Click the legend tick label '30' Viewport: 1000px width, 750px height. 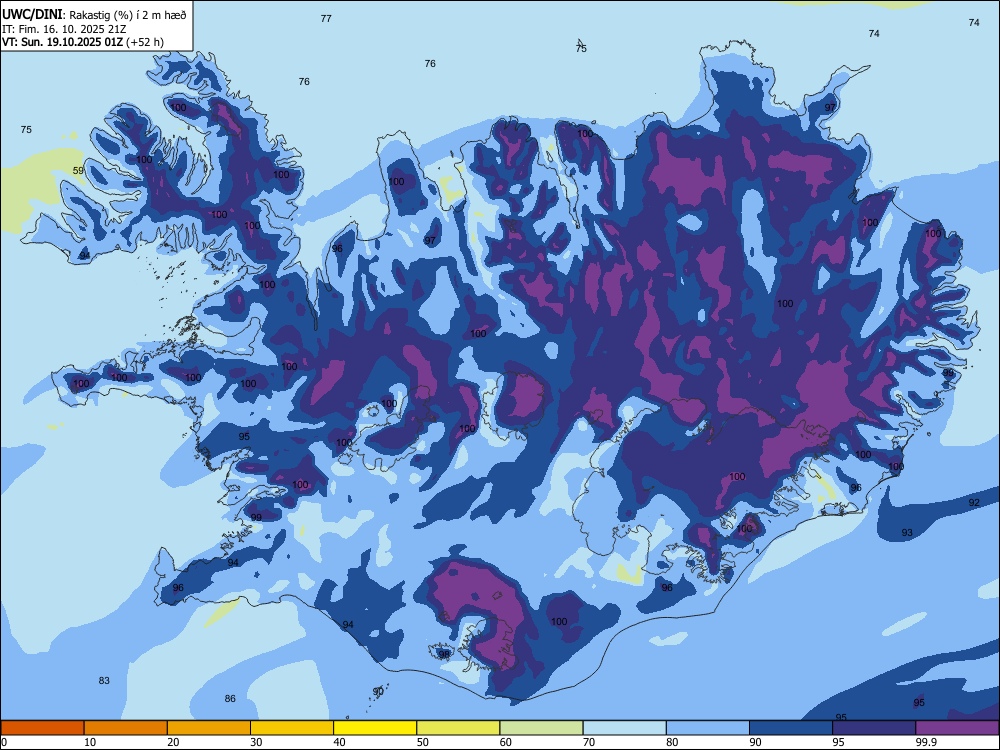pos(256,742)
